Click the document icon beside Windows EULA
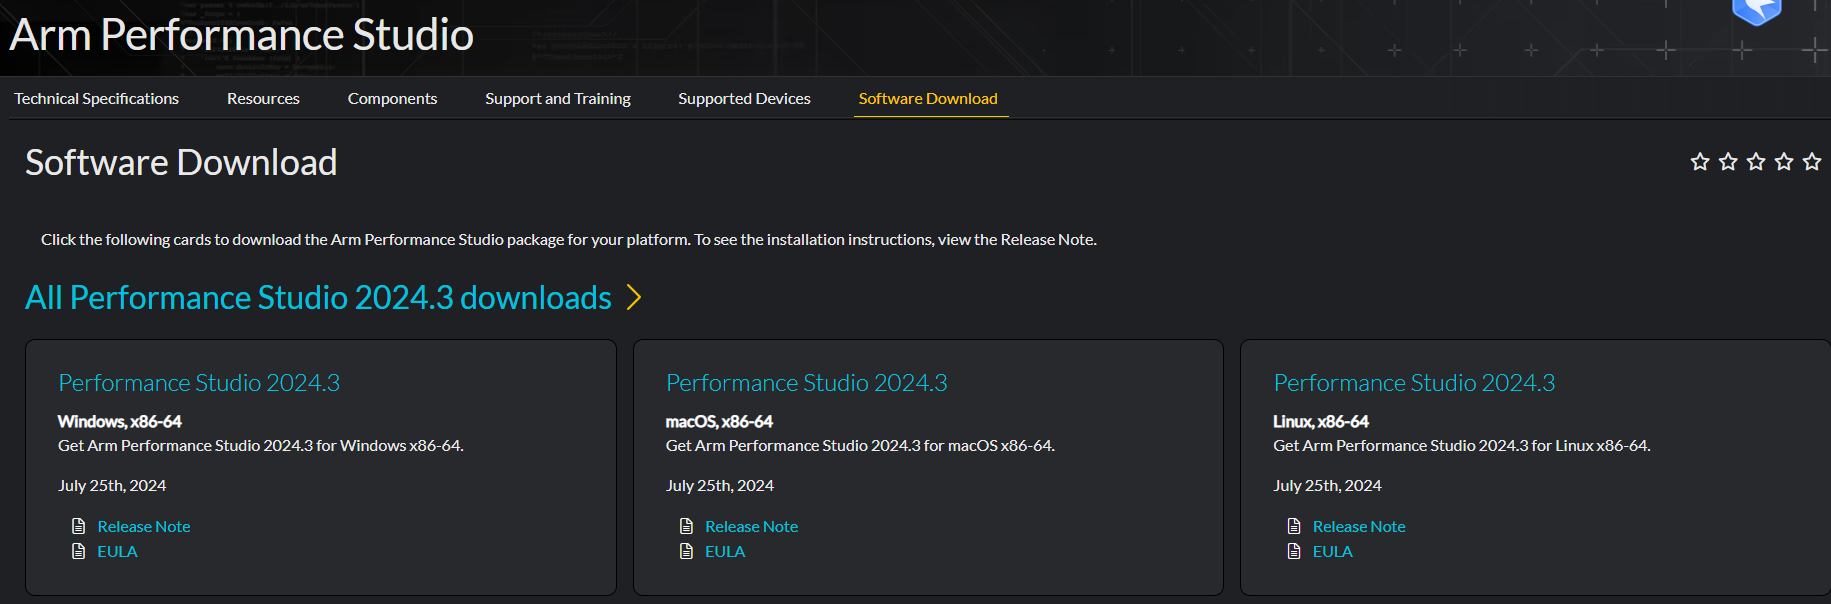This screenshot has height=604, width=1831. 79,551
